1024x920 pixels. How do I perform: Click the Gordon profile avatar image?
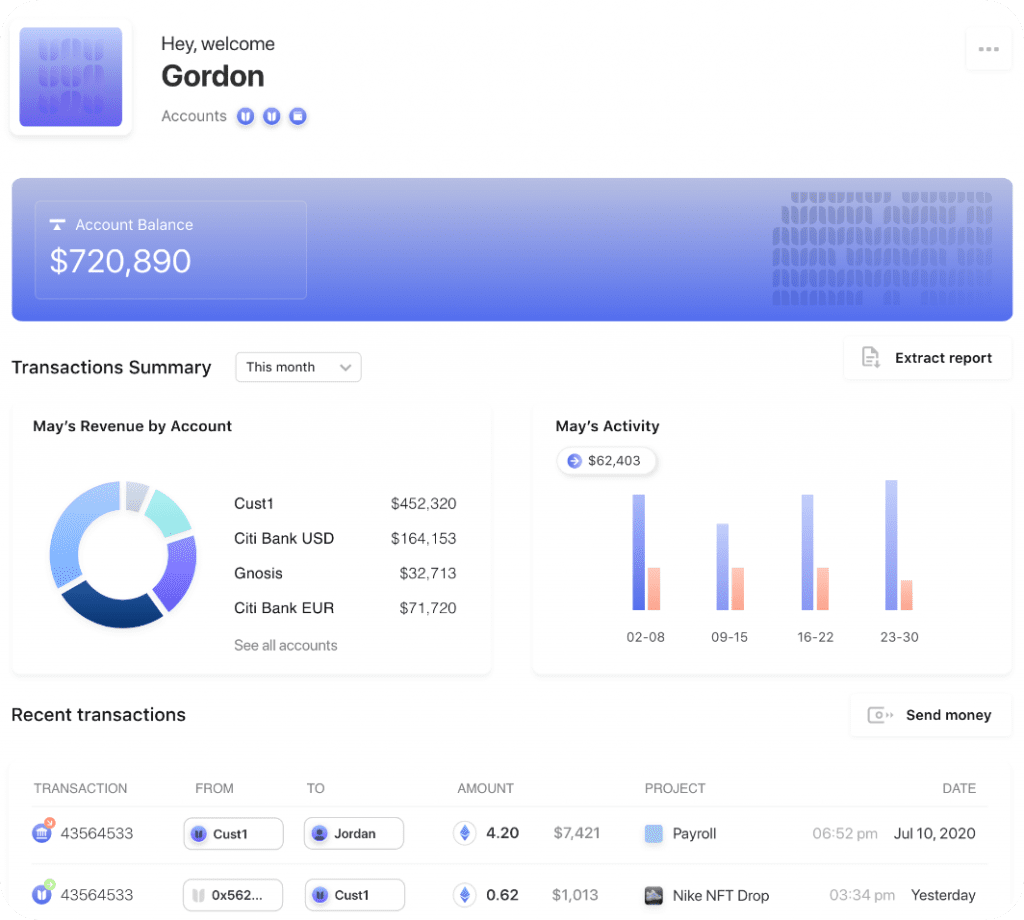tap(71, 77)
